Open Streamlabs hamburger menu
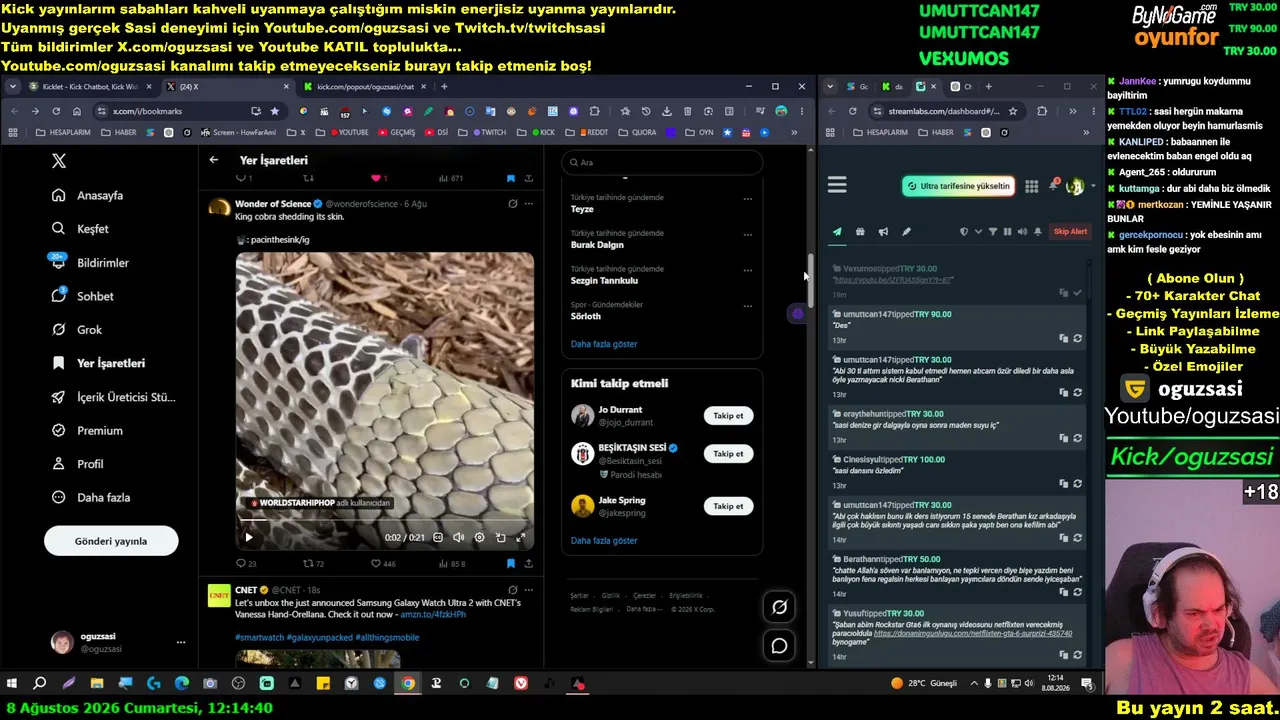This screenshot has height=720, width=1280. coord(837,185)
